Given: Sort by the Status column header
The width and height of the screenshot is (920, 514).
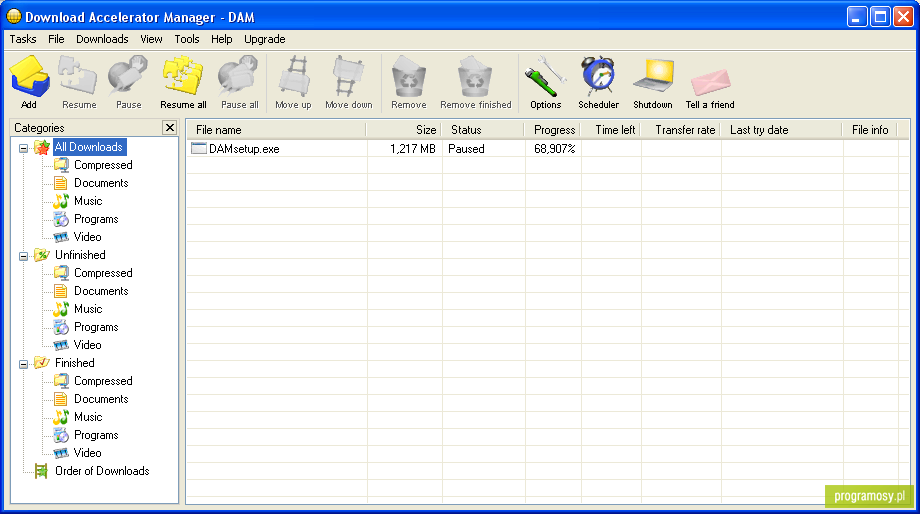Looking at the screenshot, I should (x=482, y=130).
